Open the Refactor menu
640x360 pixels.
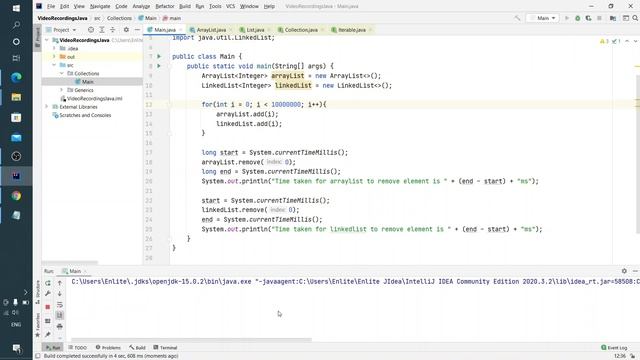165,6
